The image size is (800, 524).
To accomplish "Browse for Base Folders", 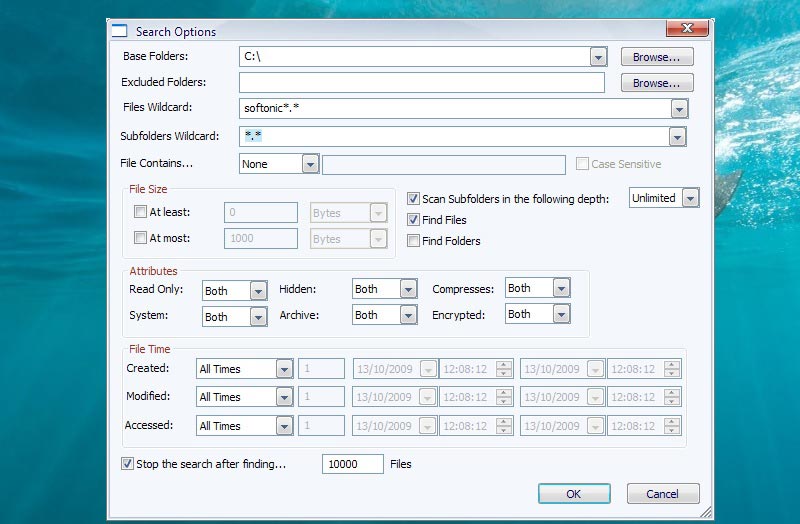I will tap(656, 57).
